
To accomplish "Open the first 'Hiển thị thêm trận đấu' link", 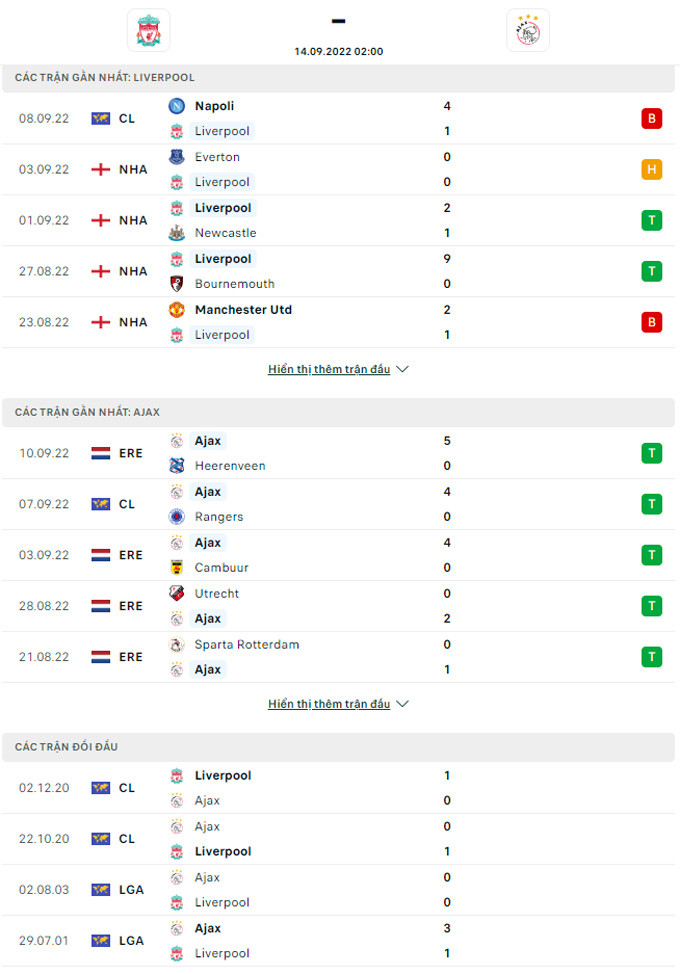I will [x=329, y=369].
